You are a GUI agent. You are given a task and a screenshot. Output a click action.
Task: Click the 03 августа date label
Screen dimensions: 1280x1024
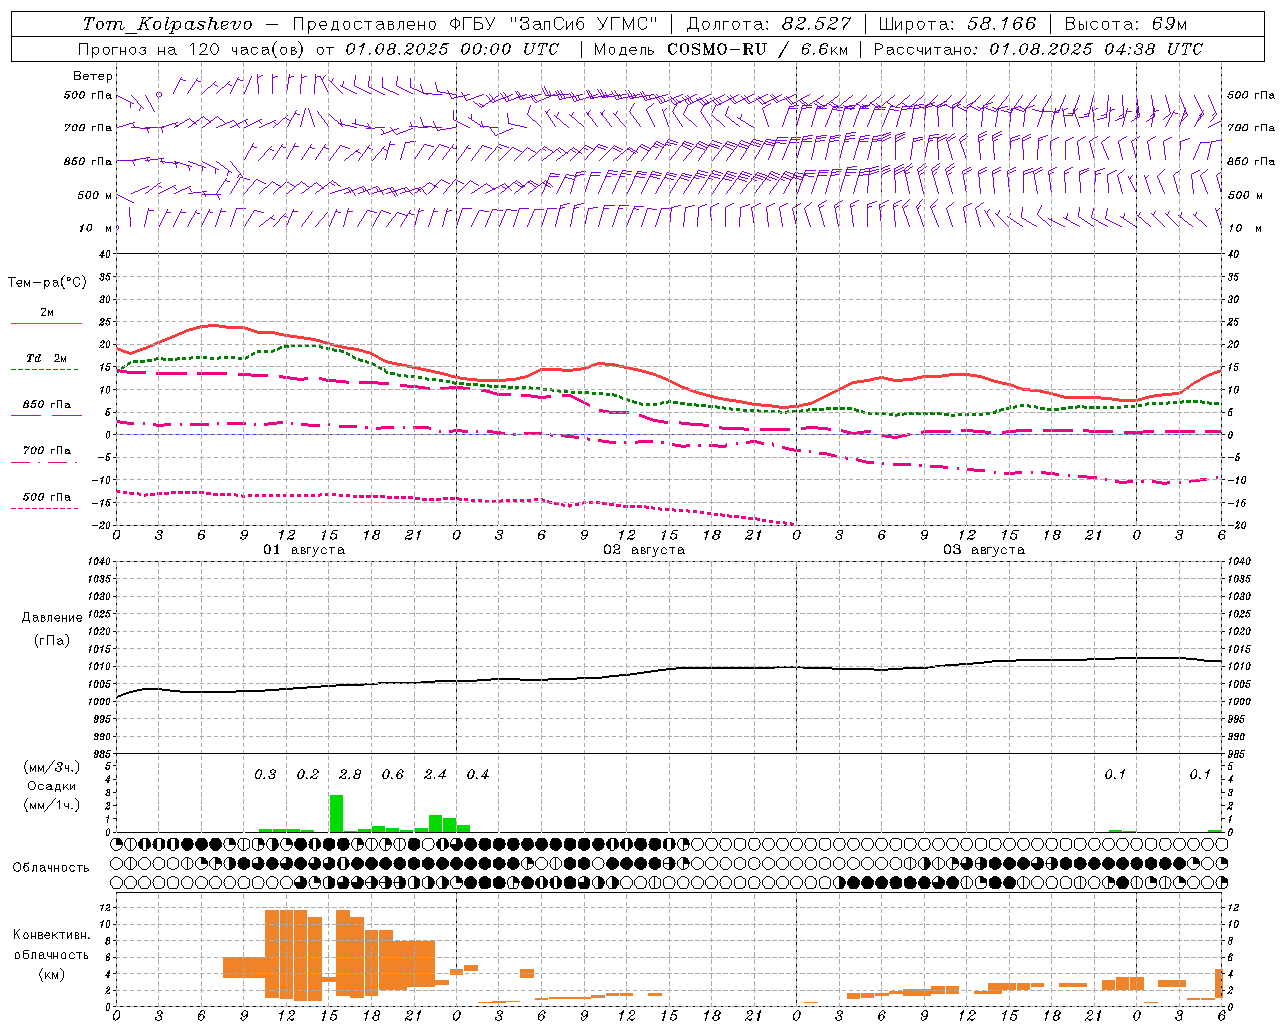(x=984, y=550)
